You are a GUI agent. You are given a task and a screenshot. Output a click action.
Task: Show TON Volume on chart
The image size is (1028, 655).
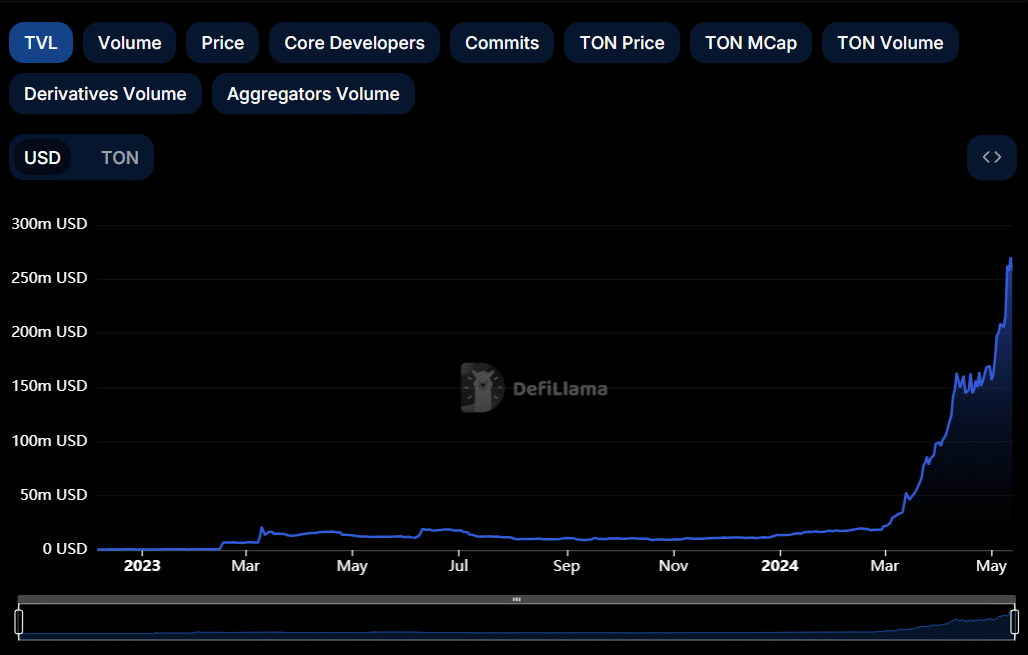889,43
